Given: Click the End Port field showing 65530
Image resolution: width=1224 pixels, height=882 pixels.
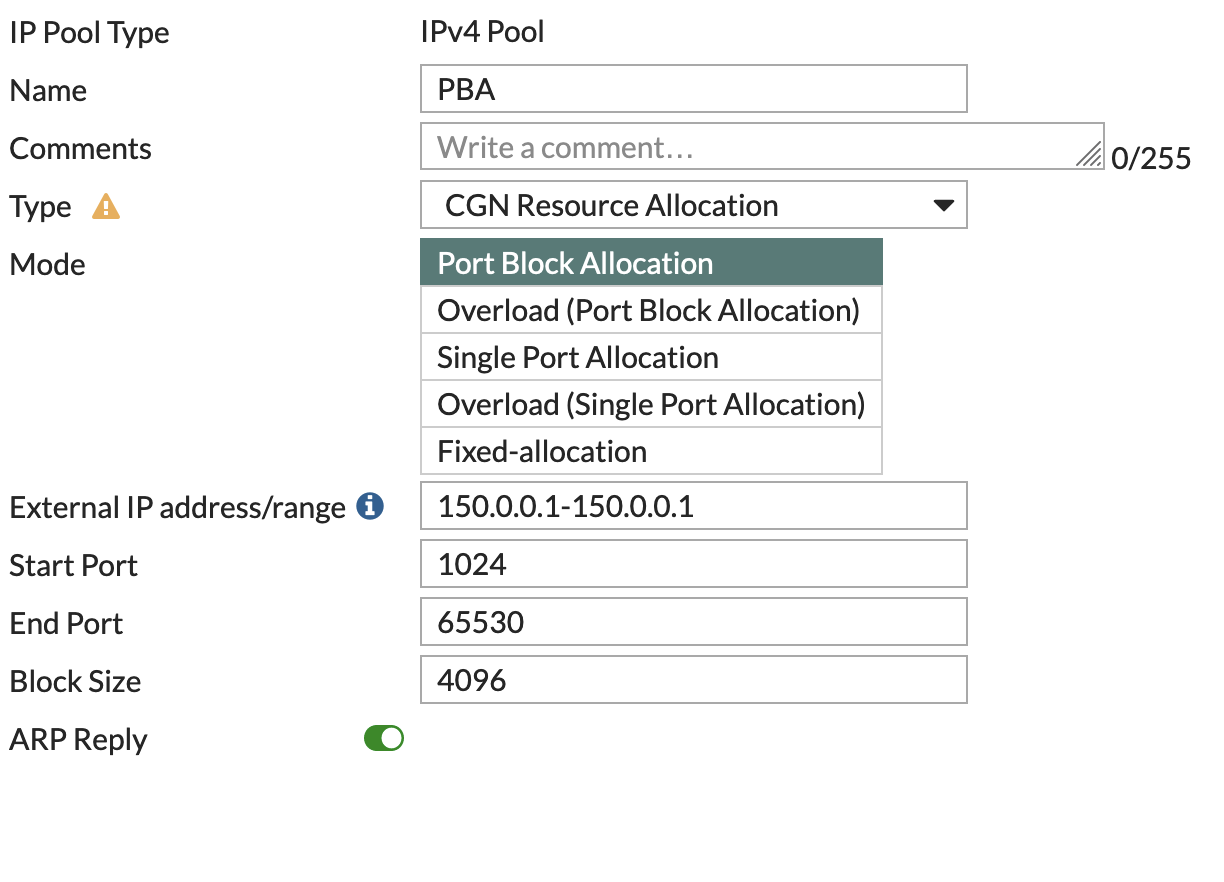Looking at the screenshot, I should [x=693, y=621].
